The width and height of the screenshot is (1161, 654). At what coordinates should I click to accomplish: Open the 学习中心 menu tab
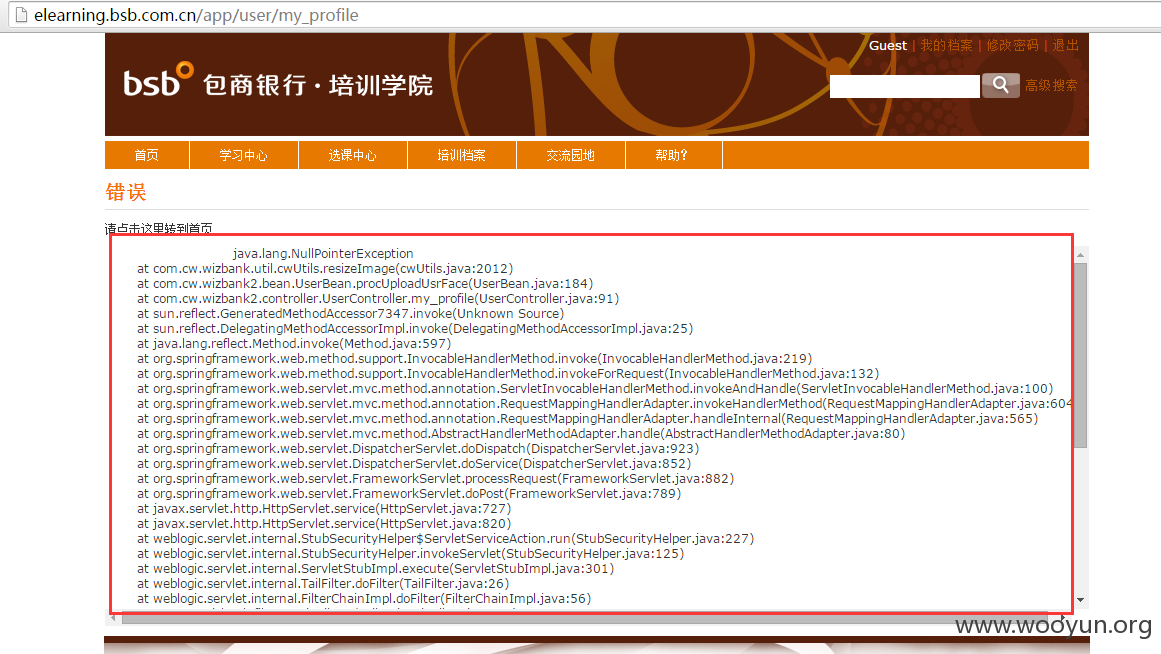click(244, 155)
